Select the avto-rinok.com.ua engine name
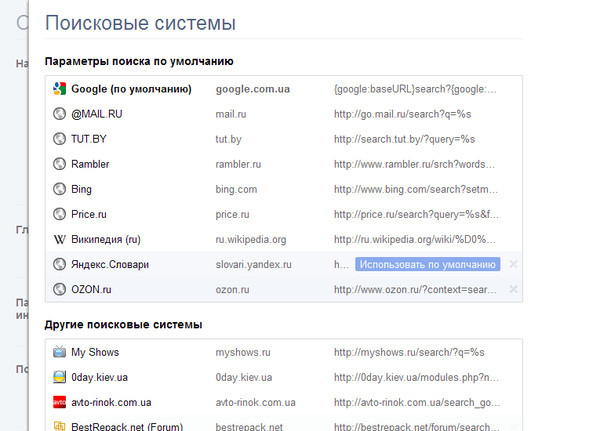This screenshot has width=600, height=431. [111, 403]
